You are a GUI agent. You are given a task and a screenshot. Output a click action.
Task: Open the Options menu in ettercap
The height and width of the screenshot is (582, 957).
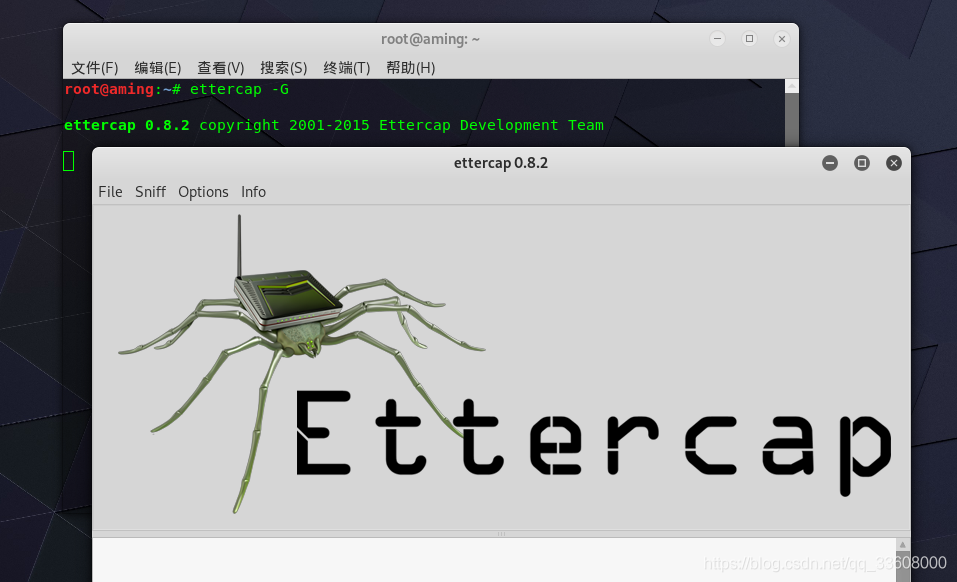click(x=203, y=192)
